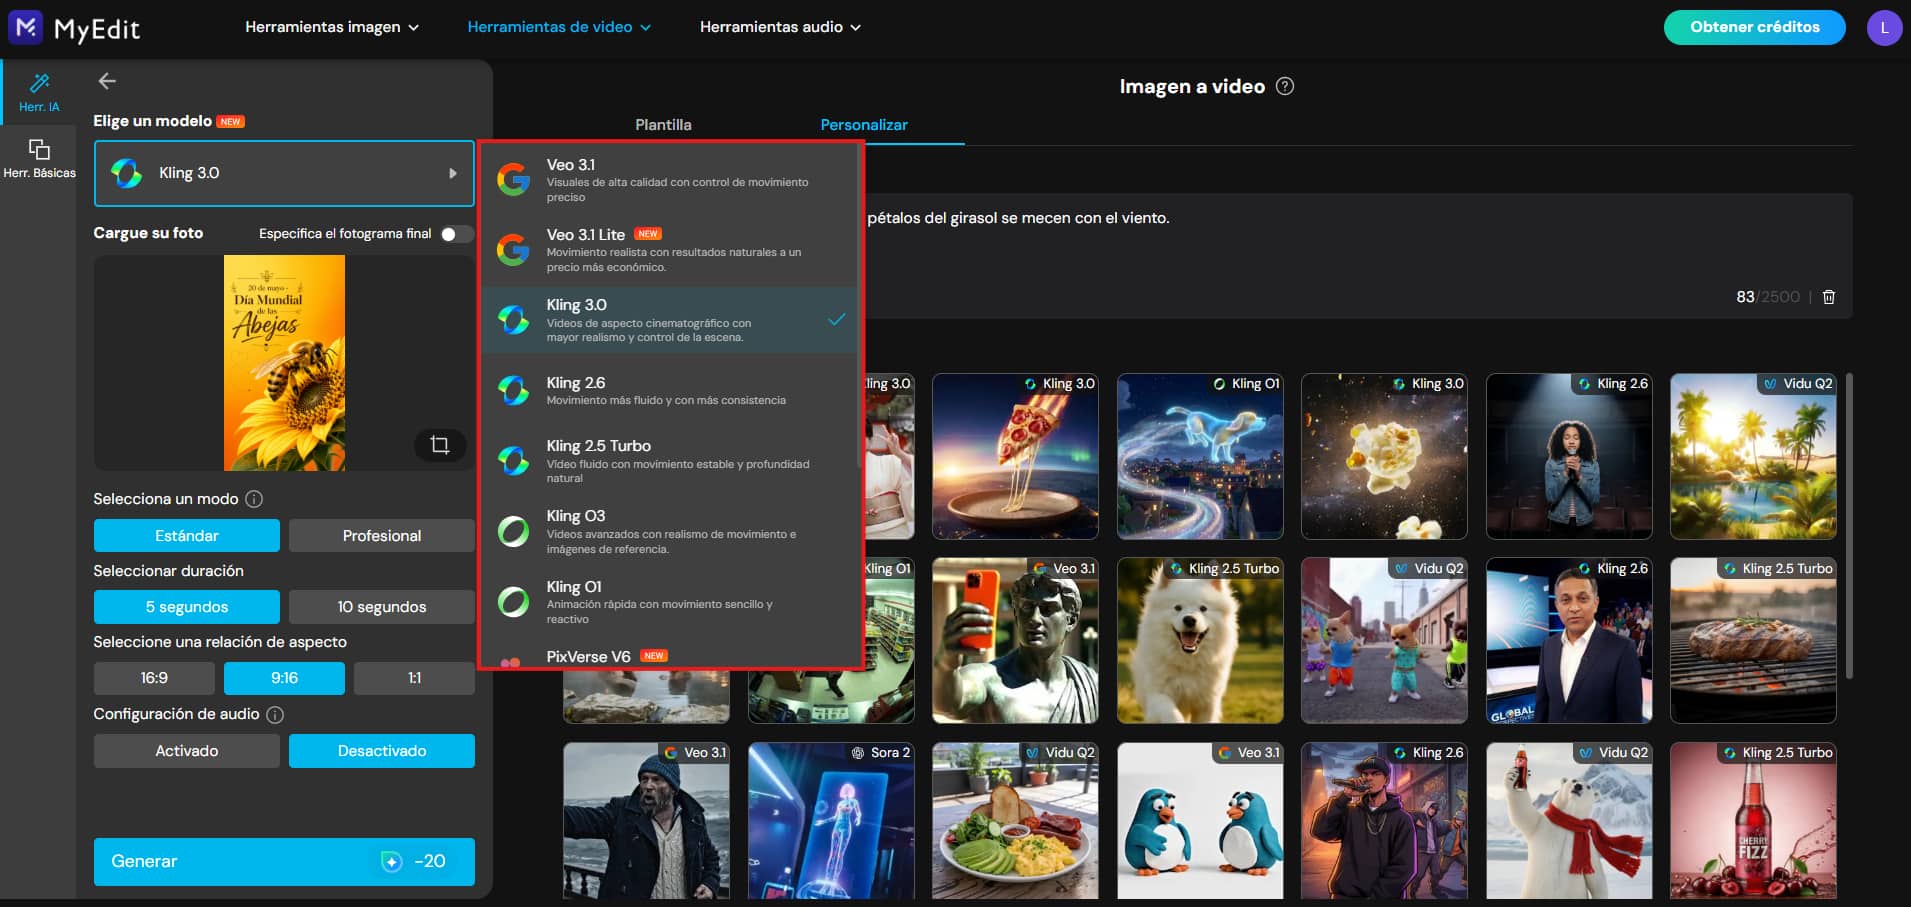Switch to the Personalizar tab
The width and height of the screenshot is (1911, 907).
(864, 125)
